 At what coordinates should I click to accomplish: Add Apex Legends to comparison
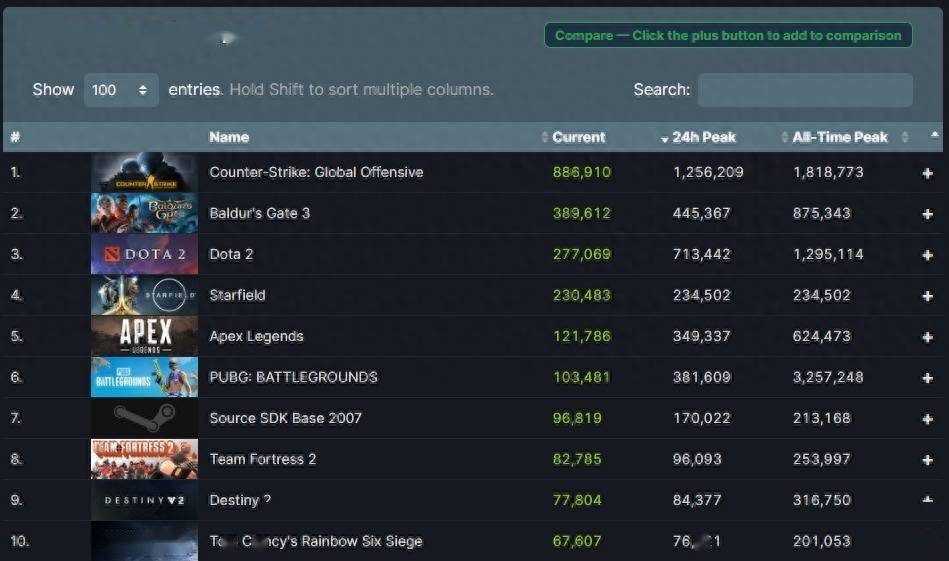[x=927, y=337]
